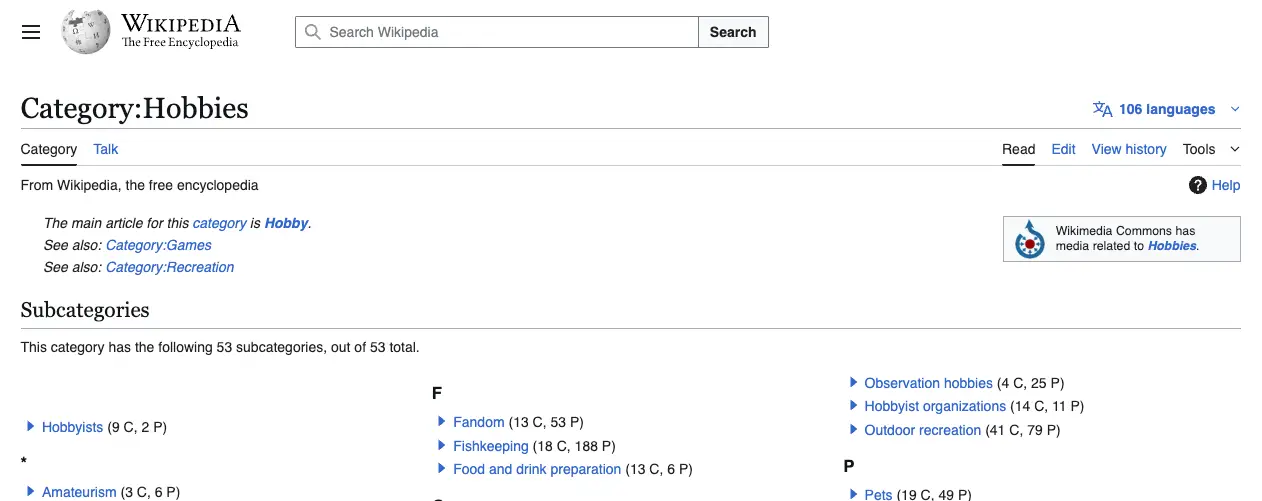Select the View history tab
This screenshot has height=501, width=1262.
point(1128,149)
